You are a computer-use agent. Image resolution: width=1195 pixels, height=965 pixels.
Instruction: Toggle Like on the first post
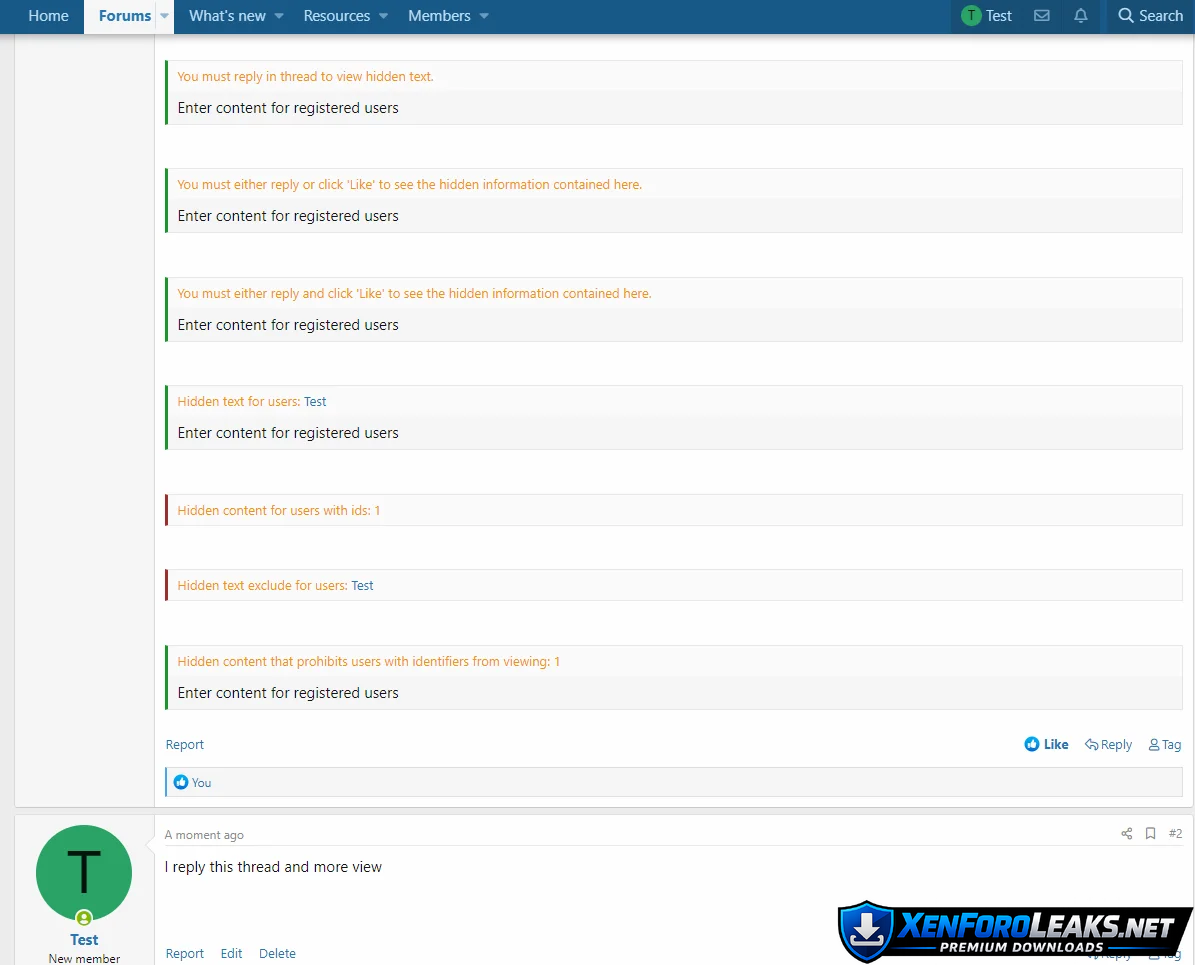pyautogui.click(x=1047, y=745)
